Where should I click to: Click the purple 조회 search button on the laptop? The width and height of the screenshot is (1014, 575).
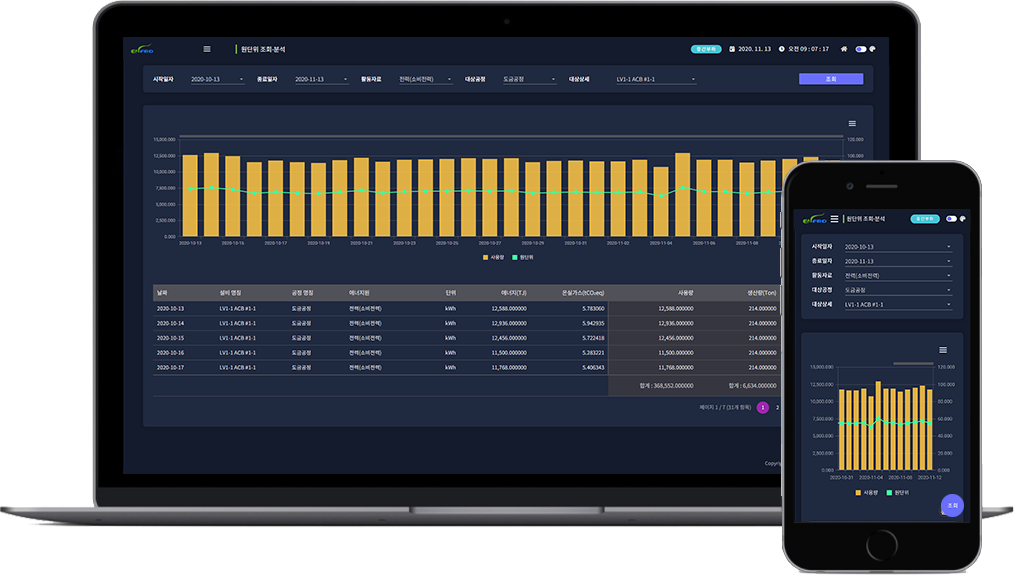pos(831,79)
